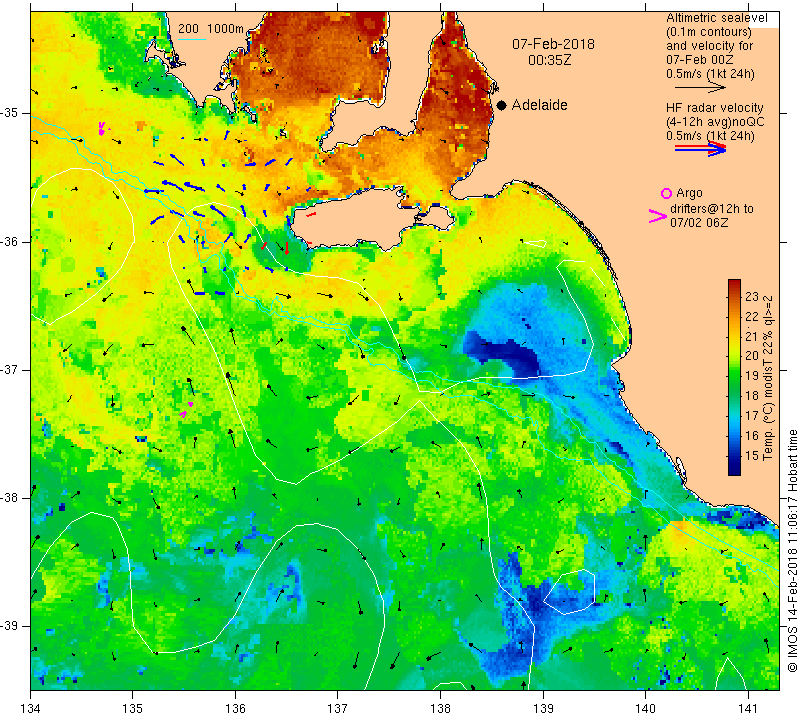Image resolution: width=800 pixels, height=720 pixels.
Task: Click the '-39' latitude axis label
Action: point(11,626)
